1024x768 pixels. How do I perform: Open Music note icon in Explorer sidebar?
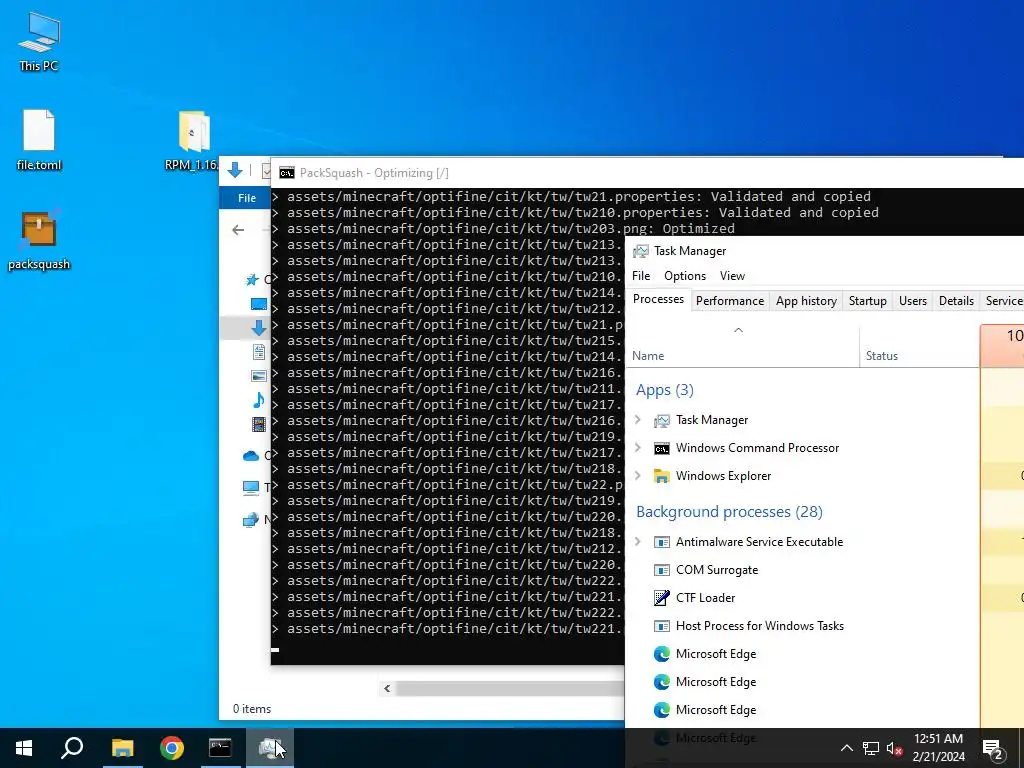click(259, 400)
